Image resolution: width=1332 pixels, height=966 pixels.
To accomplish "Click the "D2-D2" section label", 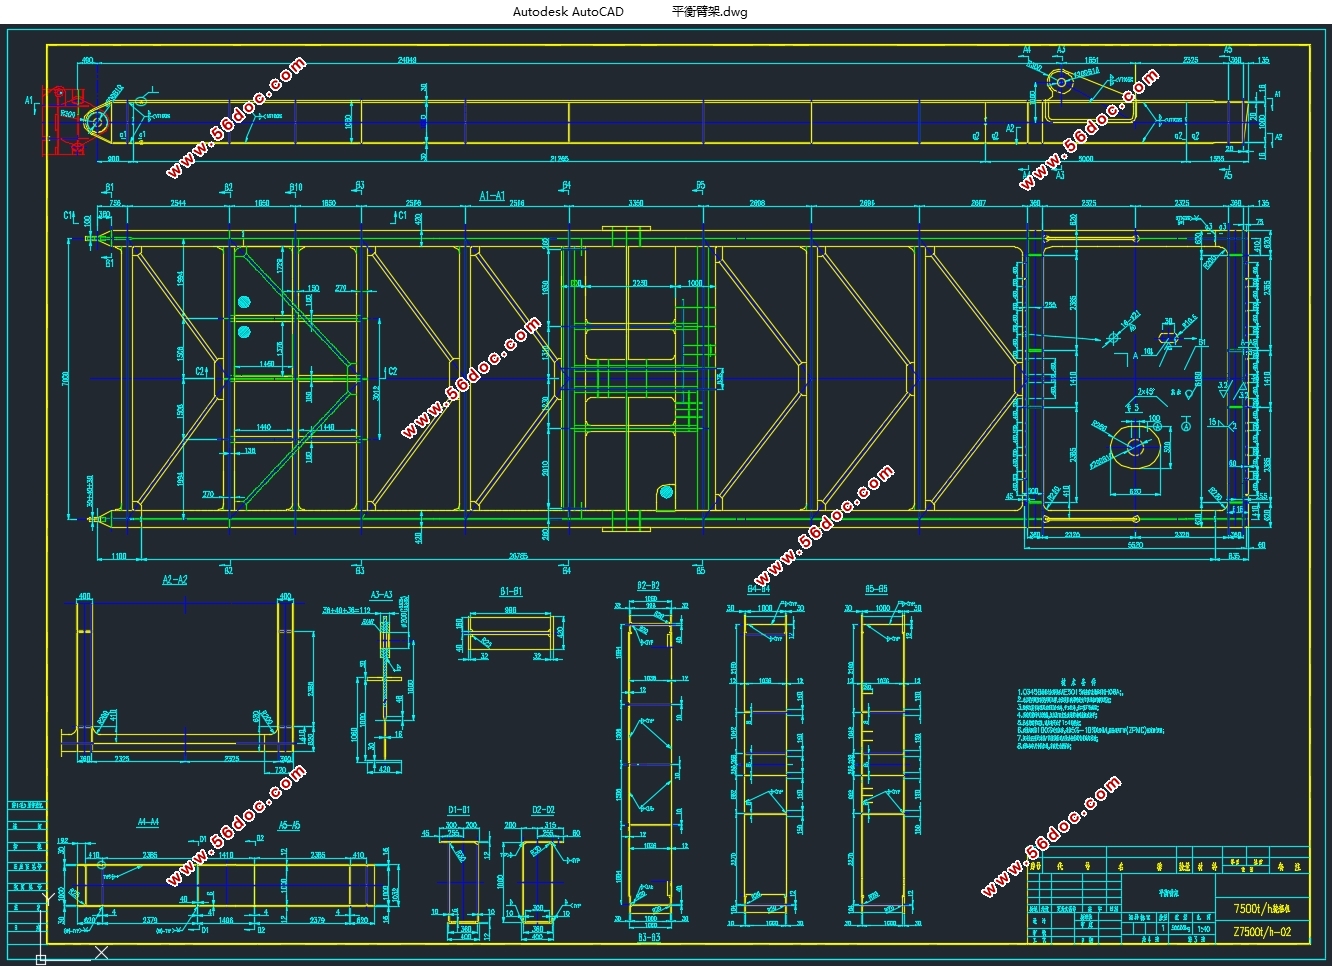I will click(x=543, y=810).
